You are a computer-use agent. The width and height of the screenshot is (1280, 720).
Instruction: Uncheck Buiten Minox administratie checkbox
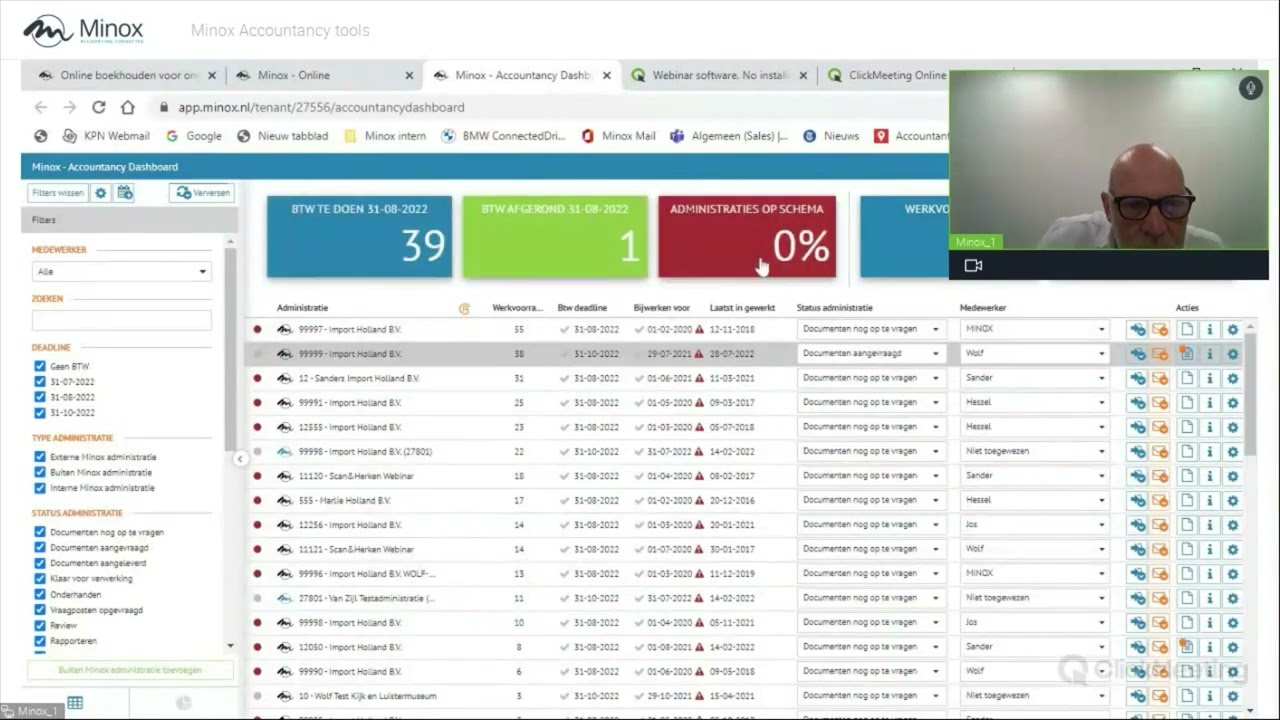[x=40, y=472]
